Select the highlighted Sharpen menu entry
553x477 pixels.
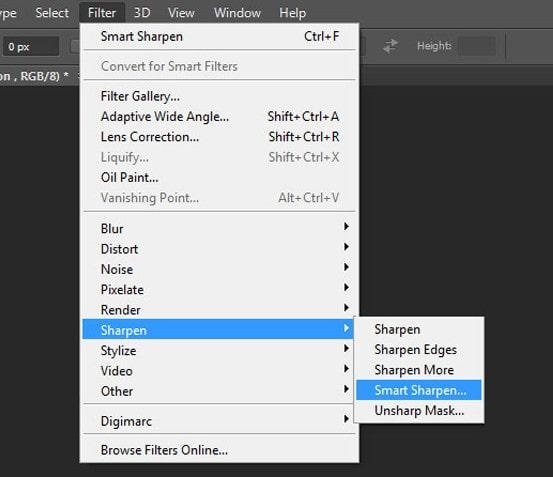click(218, 329)
